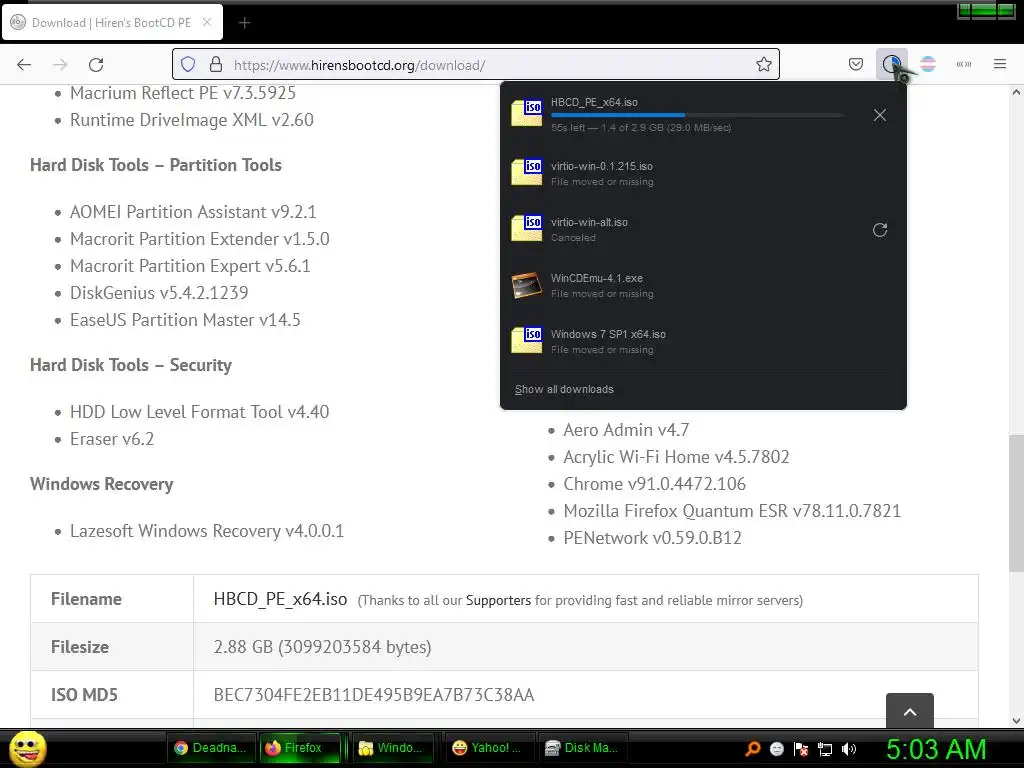Click the orange magnifier tray icon

pyautogui.click(x=753, y=748)
